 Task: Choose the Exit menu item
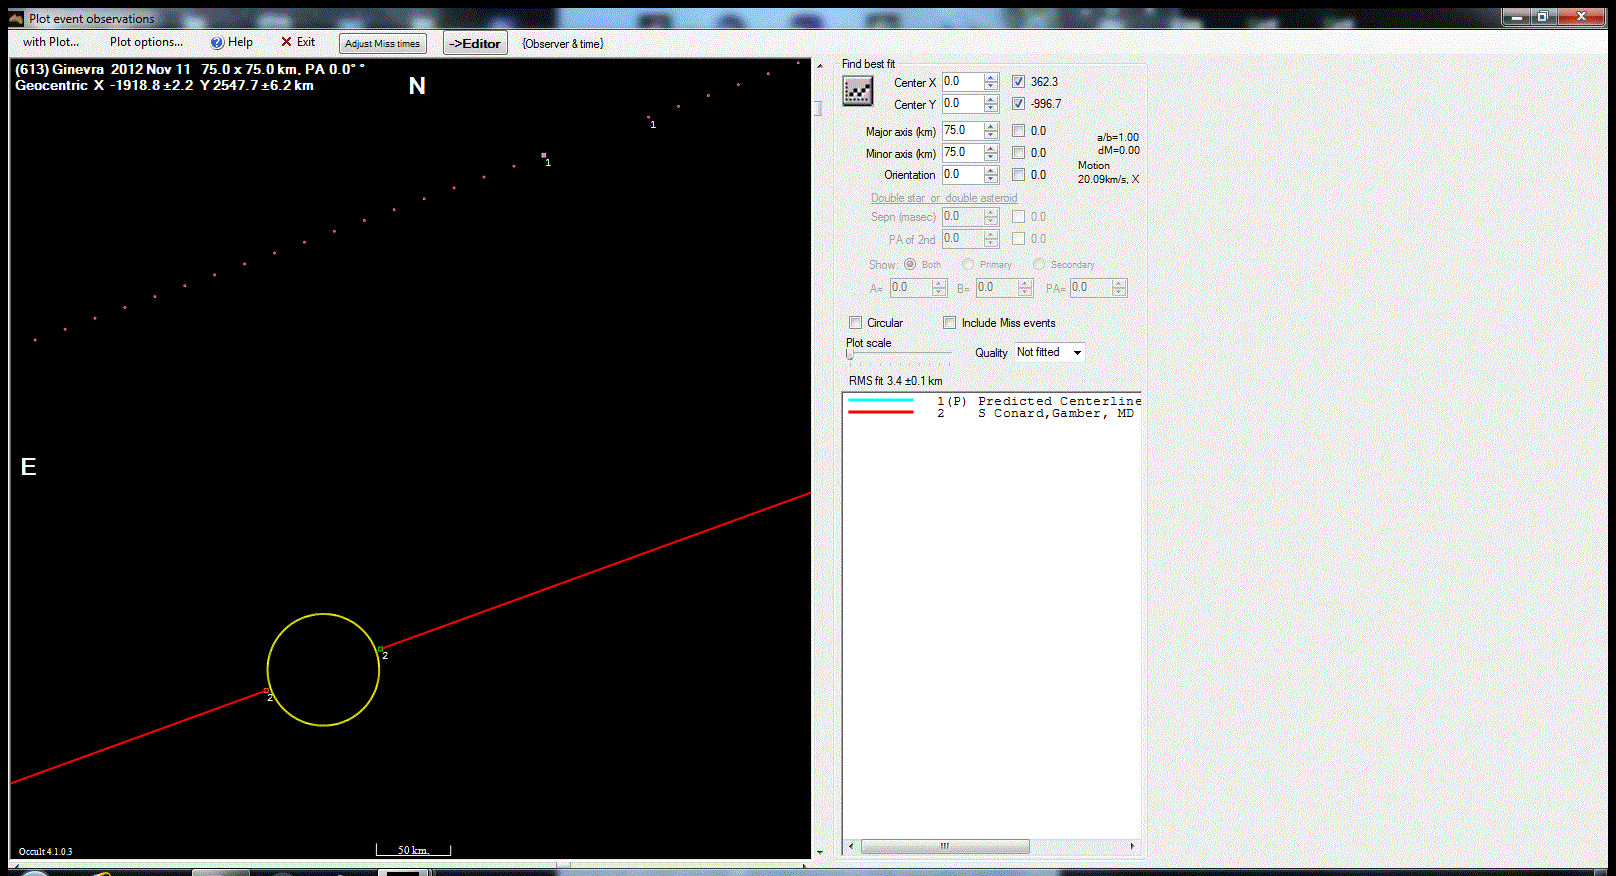point(298,42)
